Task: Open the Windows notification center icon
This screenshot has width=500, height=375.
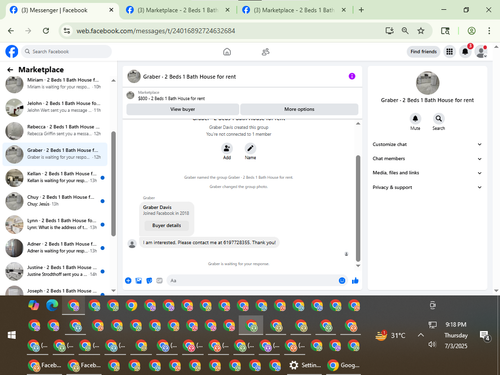Action: pos(484,335)
